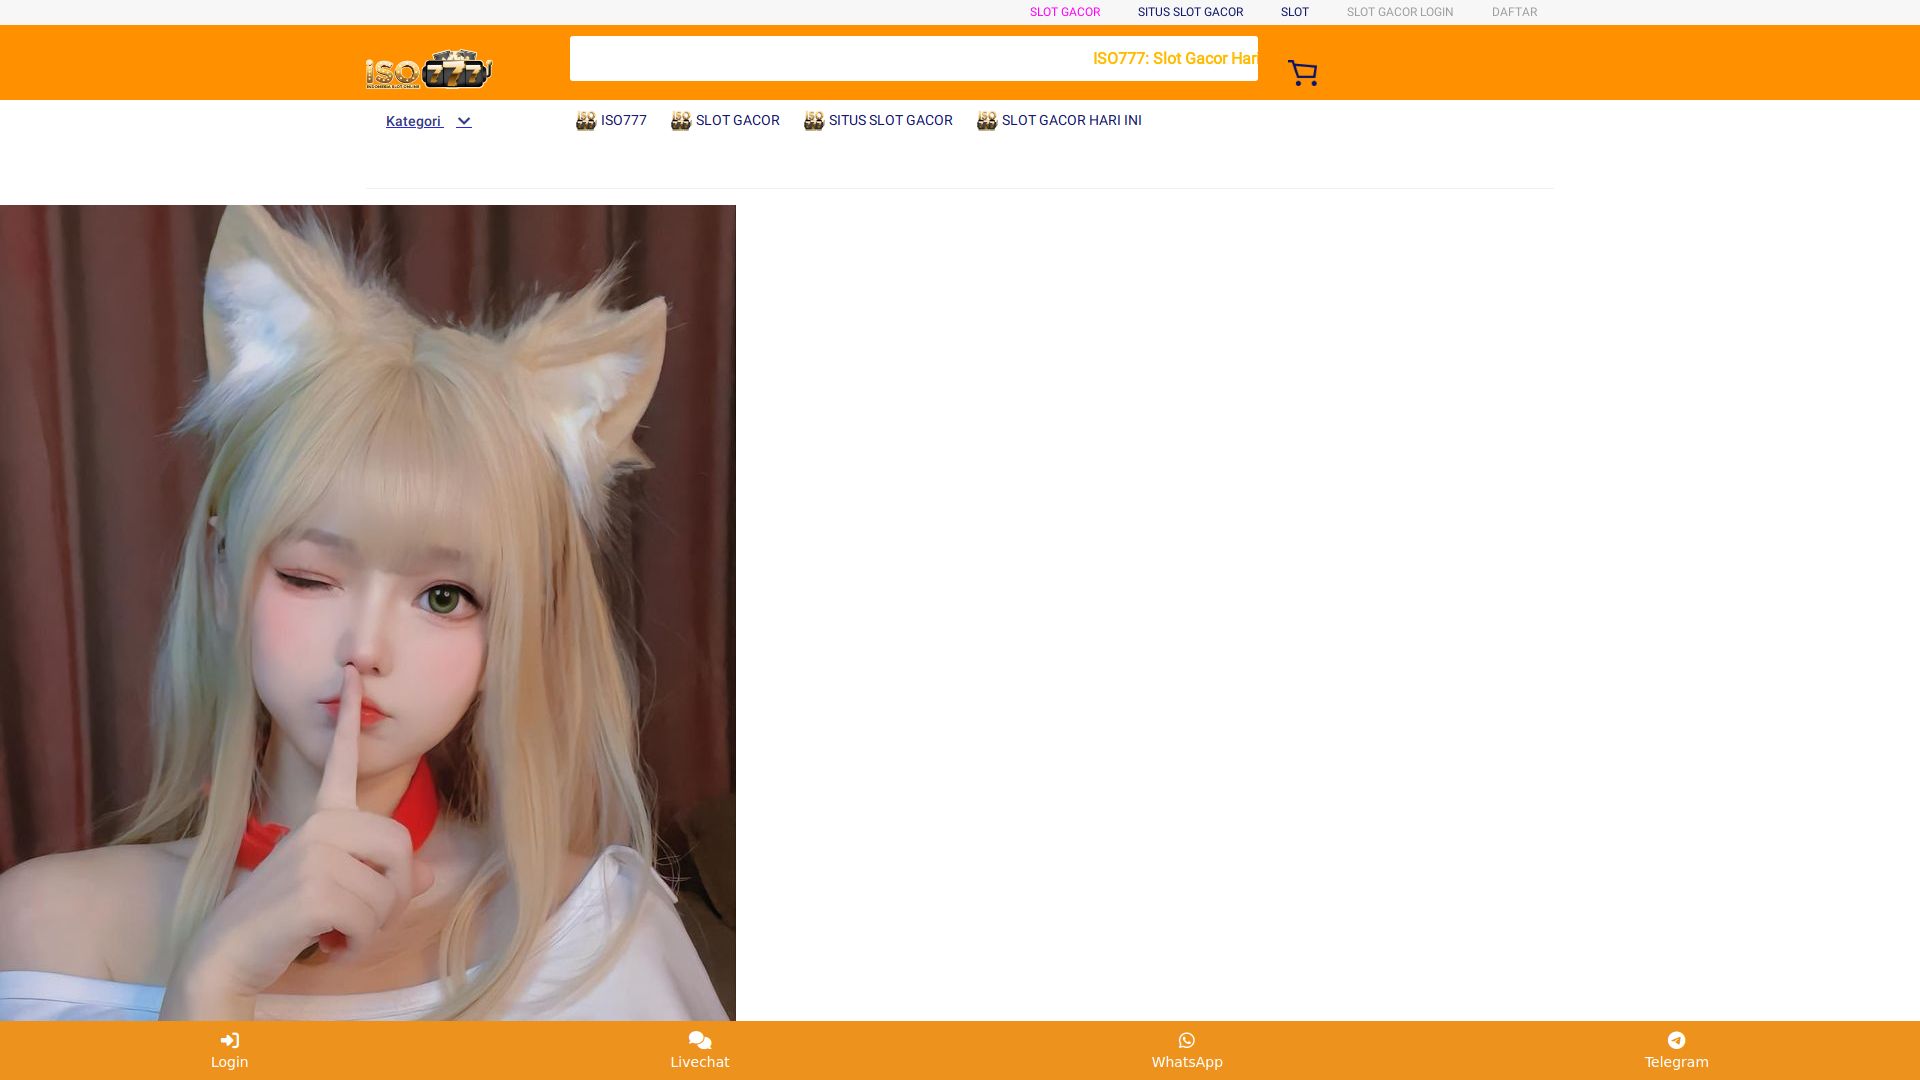Open SLOT GACOR LOGIN link

(1399, 12)
